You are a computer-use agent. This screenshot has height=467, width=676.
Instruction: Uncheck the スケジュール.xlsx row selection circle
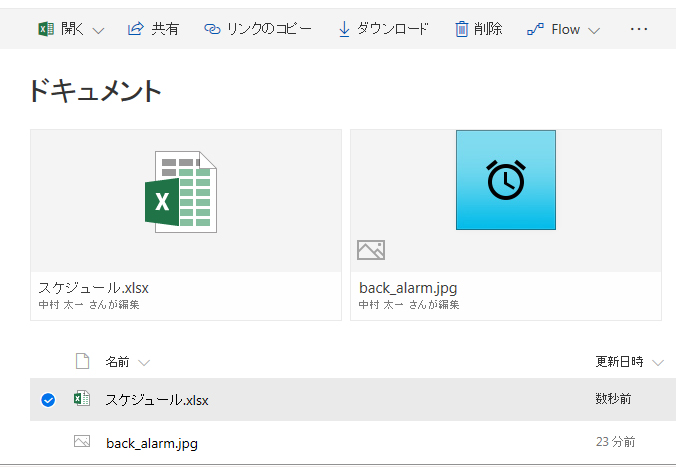click(48, 400)
